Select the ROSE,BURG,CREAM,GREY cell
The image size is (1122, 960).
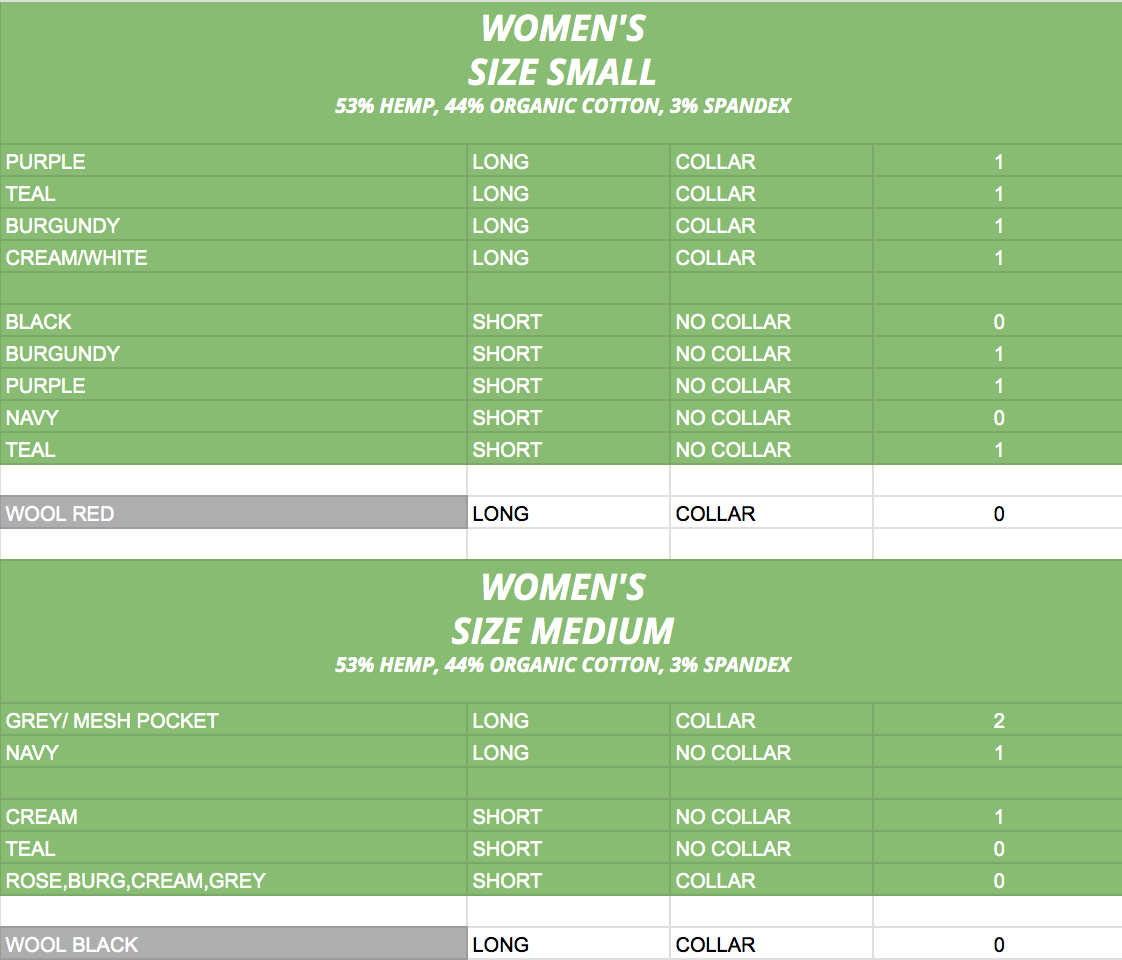pos(233,880)
